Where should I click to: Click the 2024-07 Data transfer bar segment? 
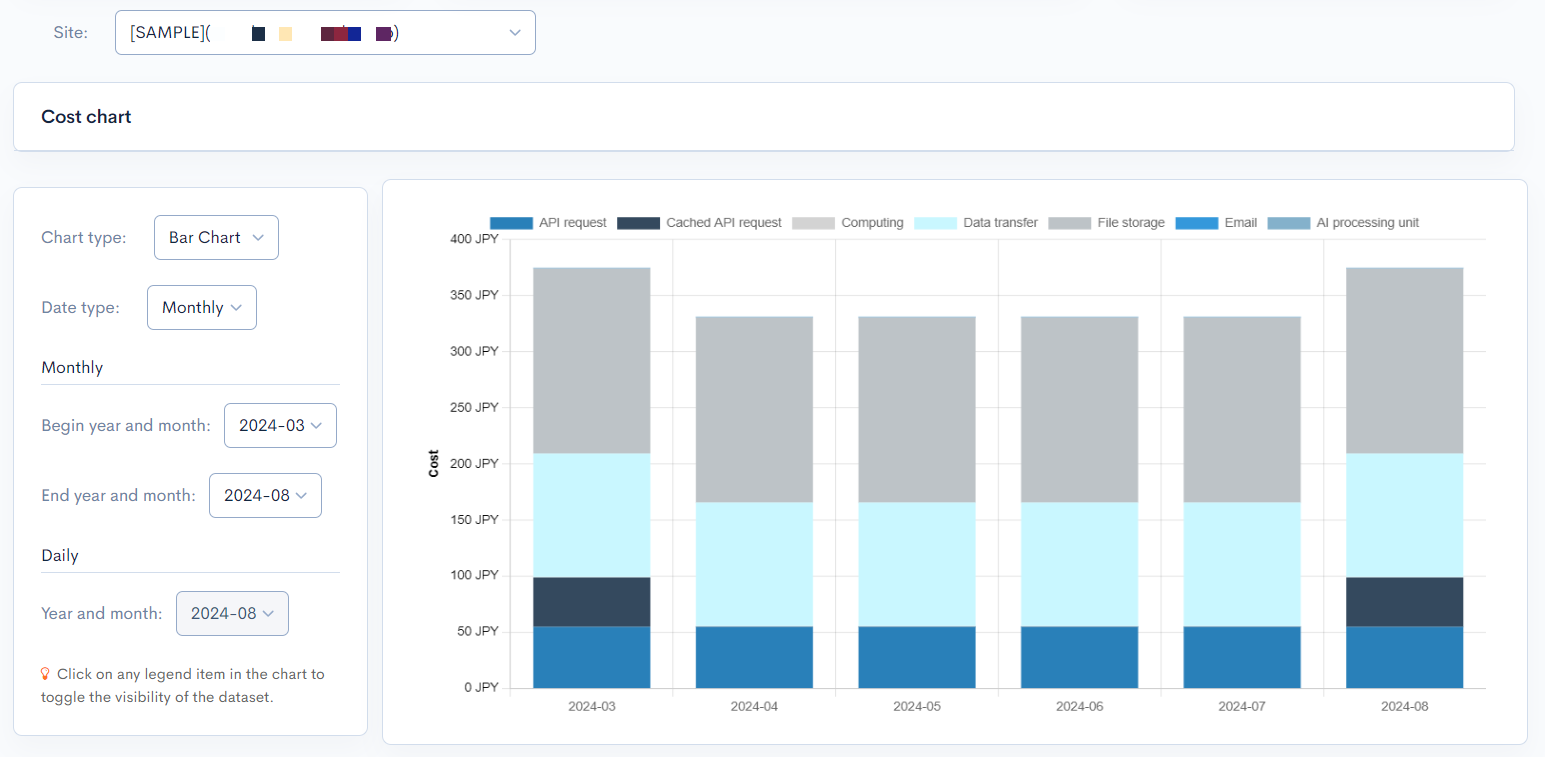pos(1242,564)
